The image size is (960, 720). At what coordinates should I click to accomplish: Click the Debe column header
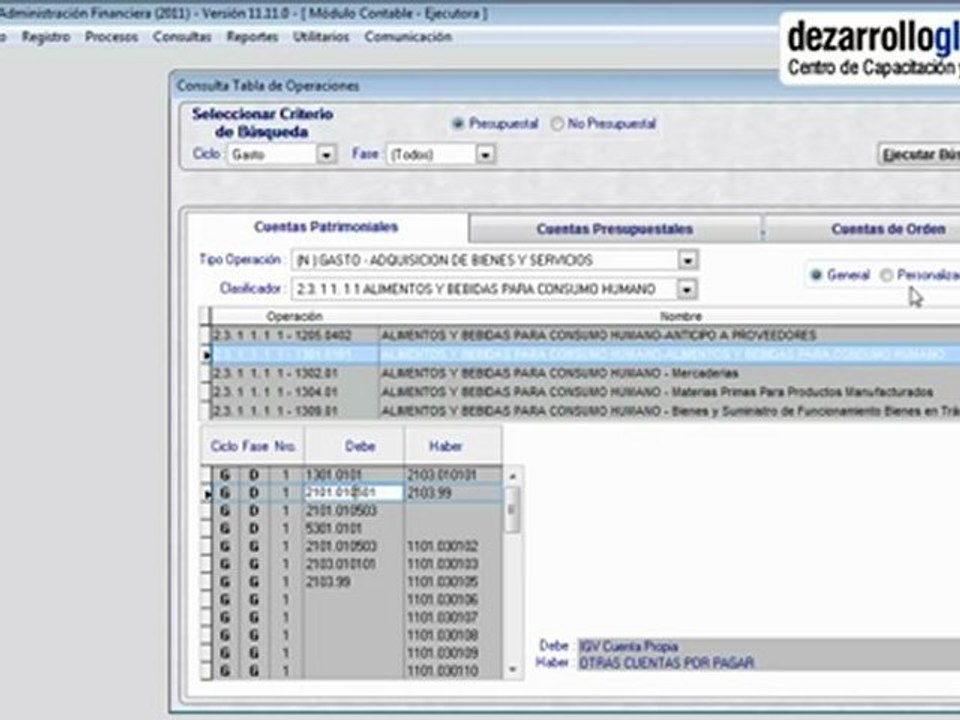[x=354, y=446]
